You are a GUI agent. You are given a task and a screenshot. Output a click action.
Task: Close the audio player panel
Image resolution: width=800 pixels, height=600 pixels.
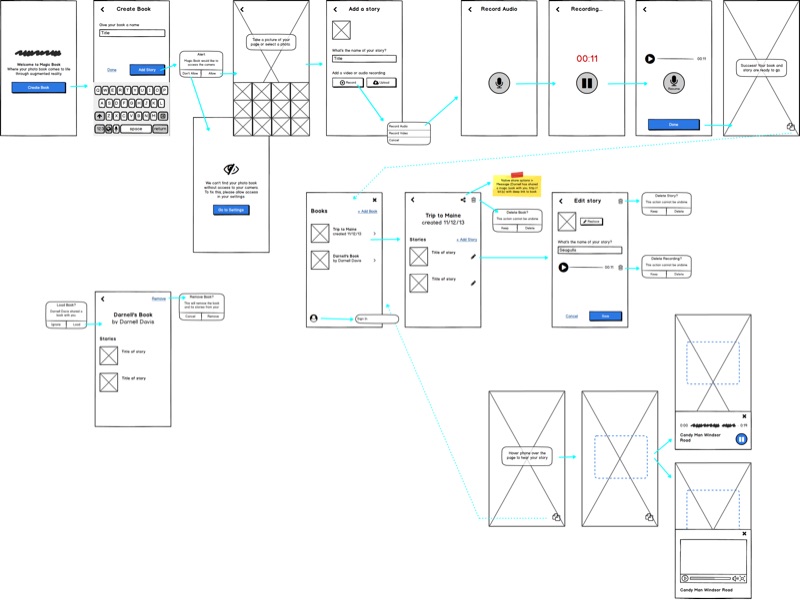[744, 416]
